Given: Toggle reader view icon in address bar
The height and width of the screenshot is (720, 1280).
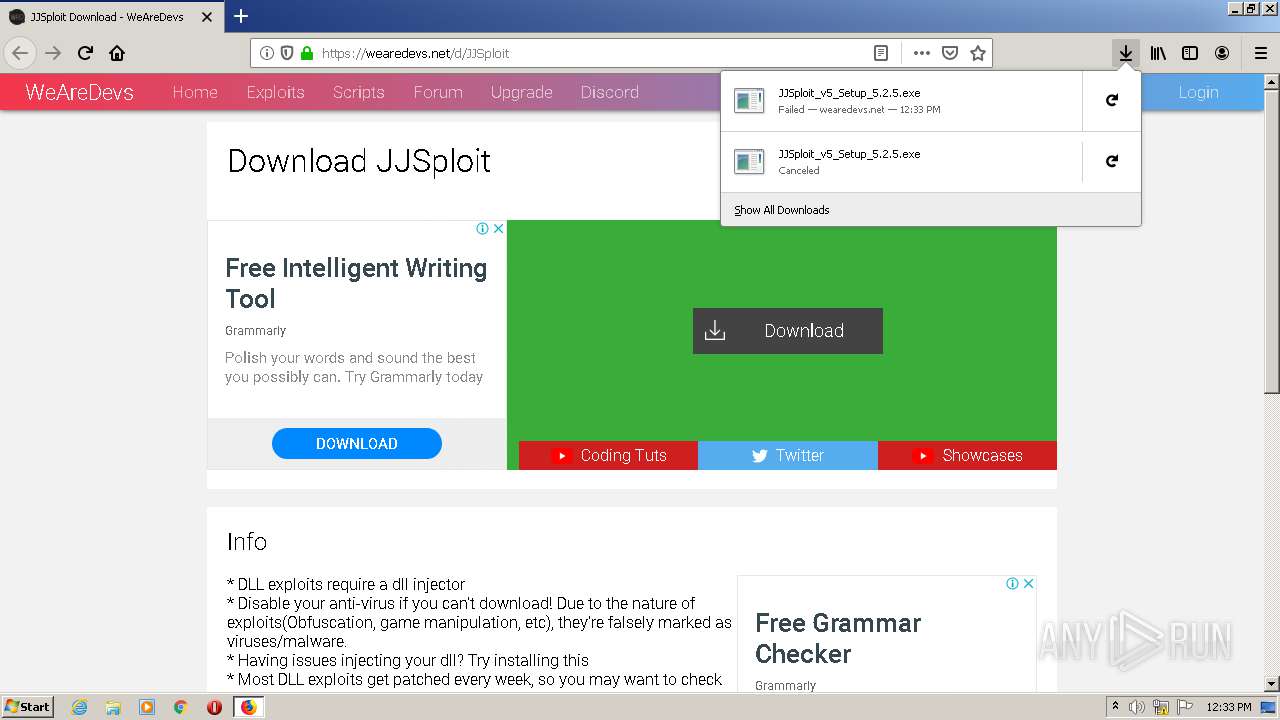Looking at the screenshot, I should 880,53.
